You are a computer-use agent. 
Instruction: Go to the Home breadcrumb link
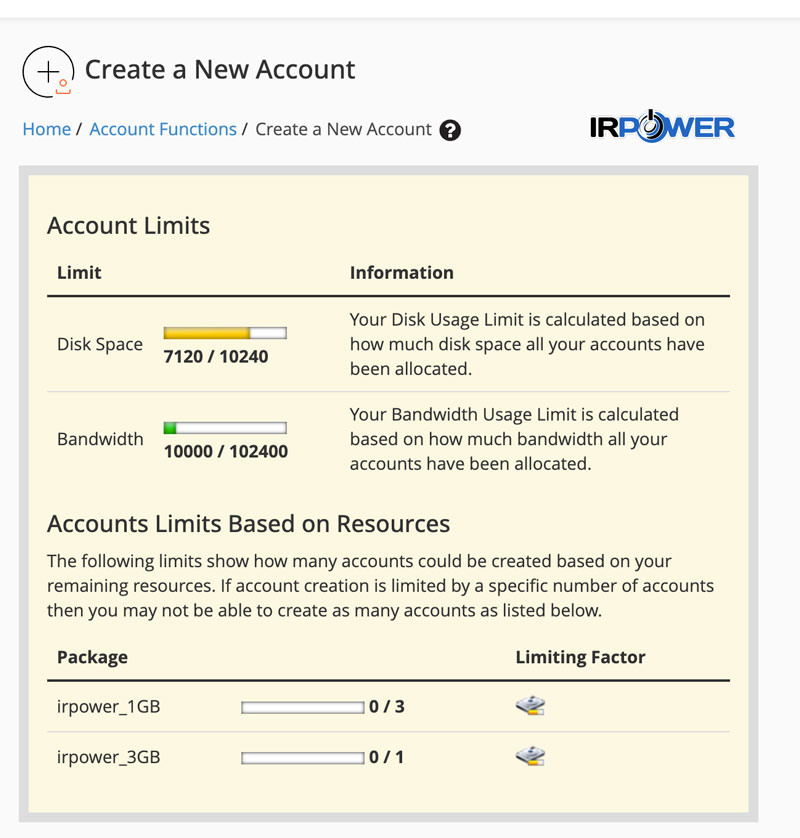coord(47,129)
